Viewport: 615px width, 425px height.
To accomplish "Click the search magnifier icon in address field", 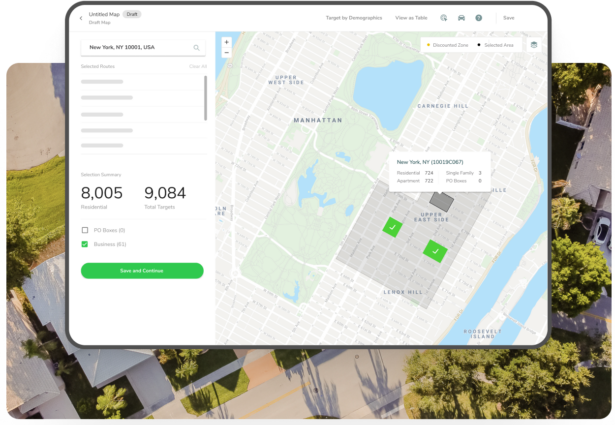I will pos(196,47).
